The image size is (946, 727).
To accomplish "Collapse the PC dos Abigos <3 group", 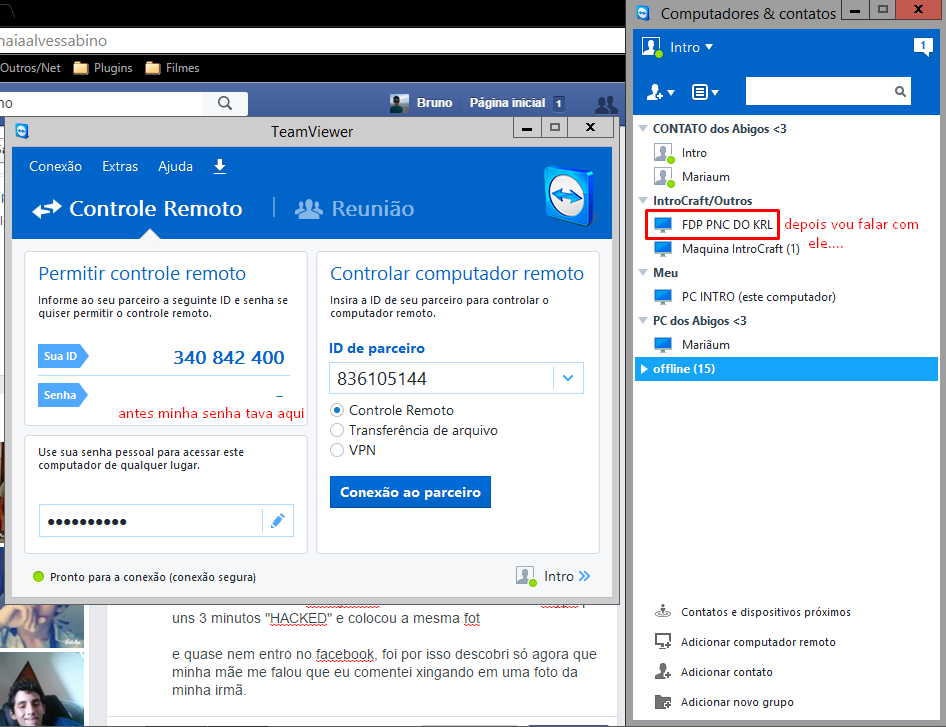I will (643, 320).
